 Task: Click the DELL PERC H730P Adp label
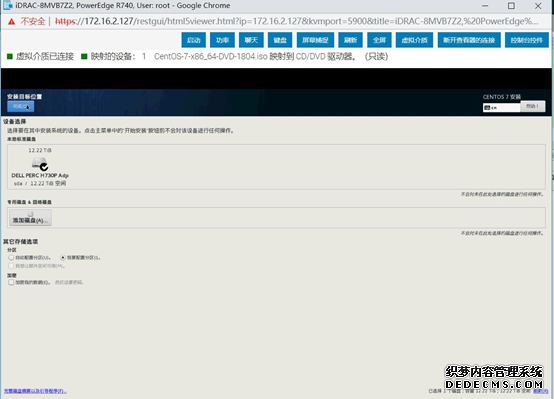click(40, 175)
